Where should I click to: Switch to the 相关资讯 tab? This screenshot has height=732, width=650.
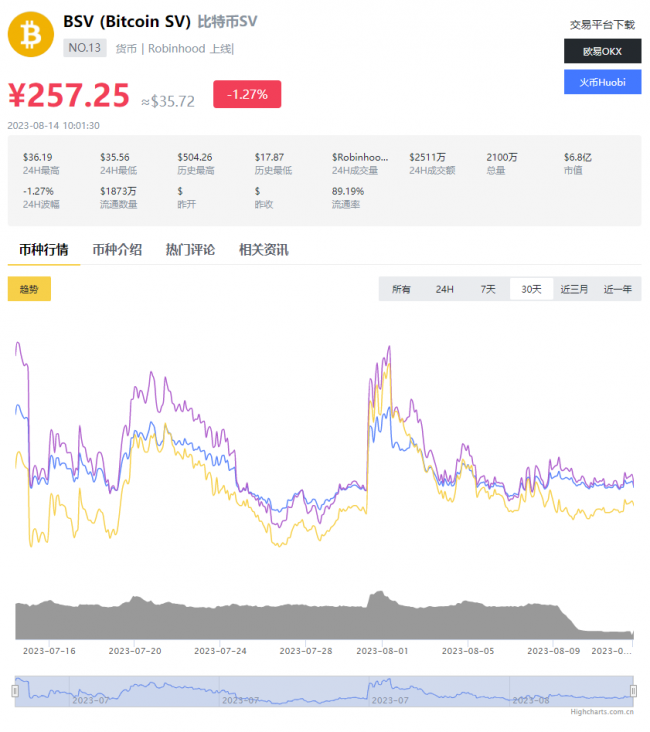click(264, 250)
